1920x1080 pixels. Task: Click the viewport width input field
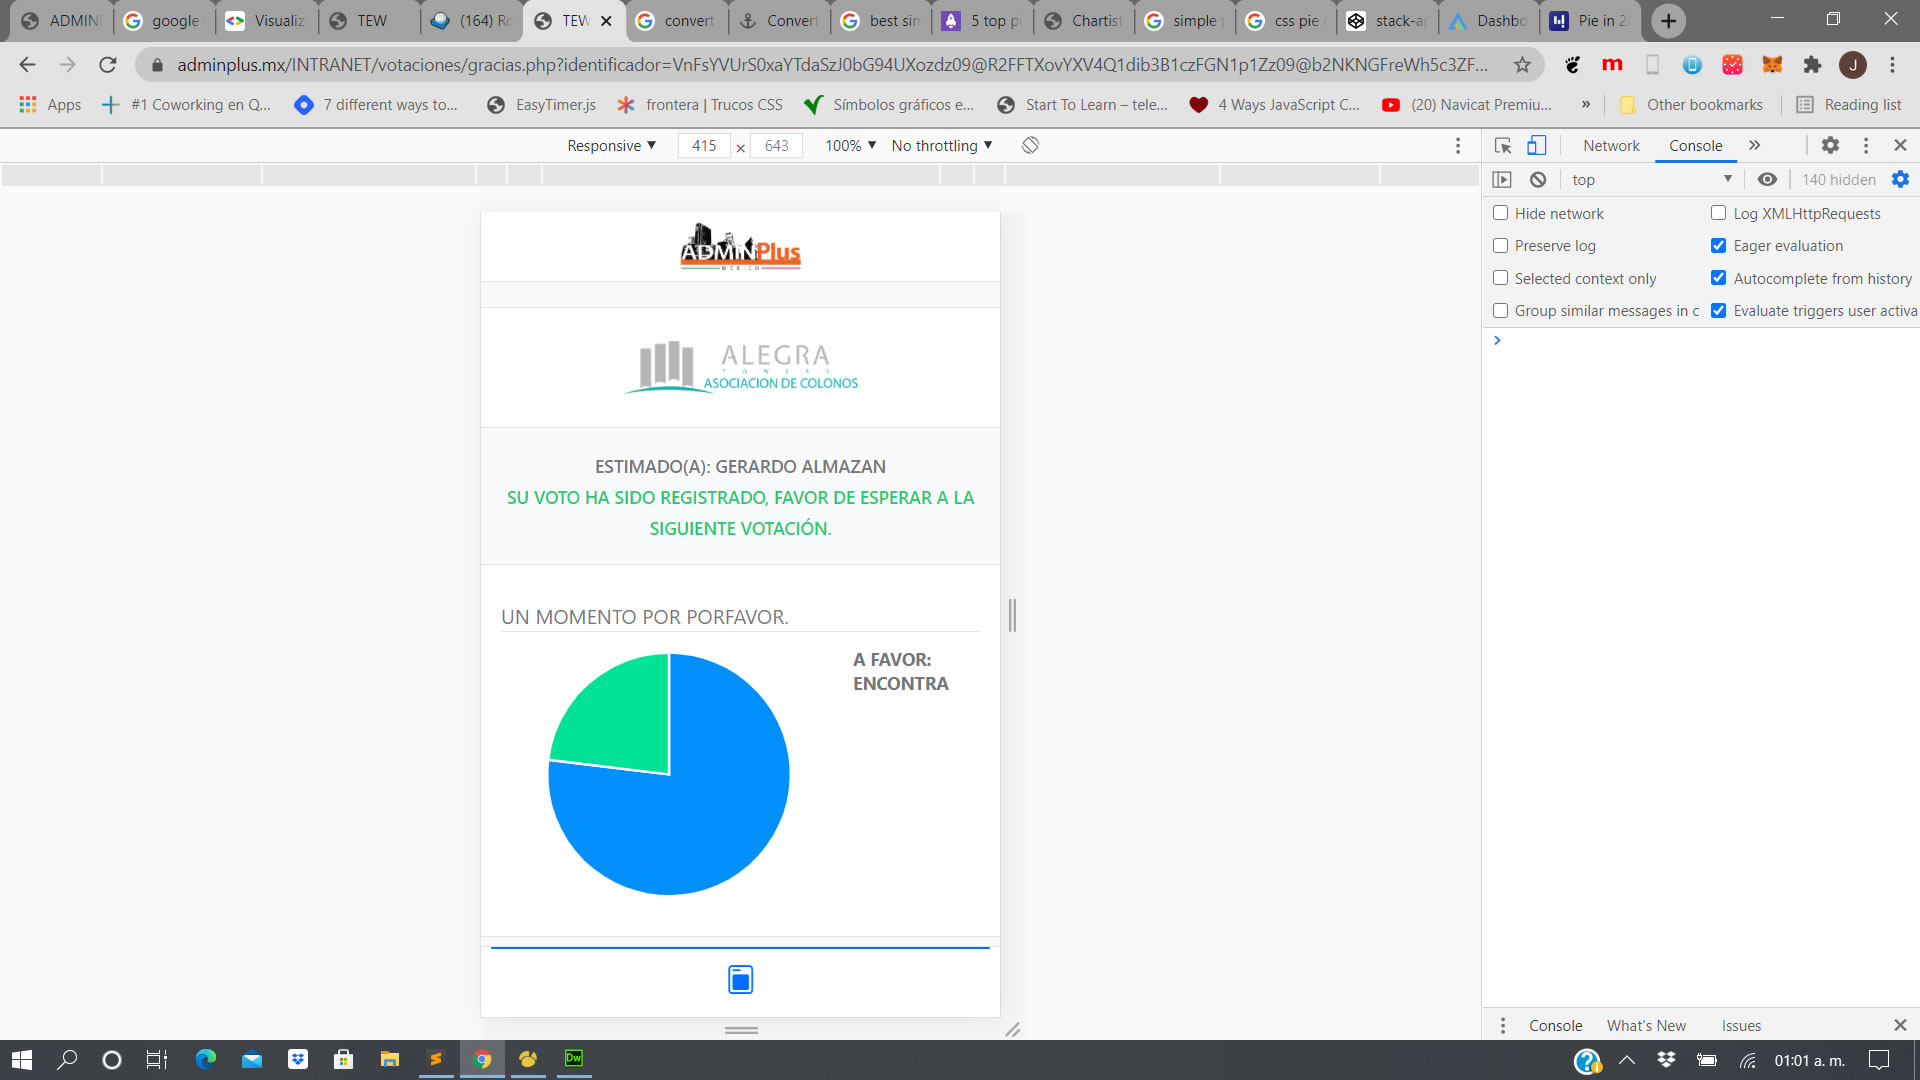pyautogui.click(x=704, y=146)
